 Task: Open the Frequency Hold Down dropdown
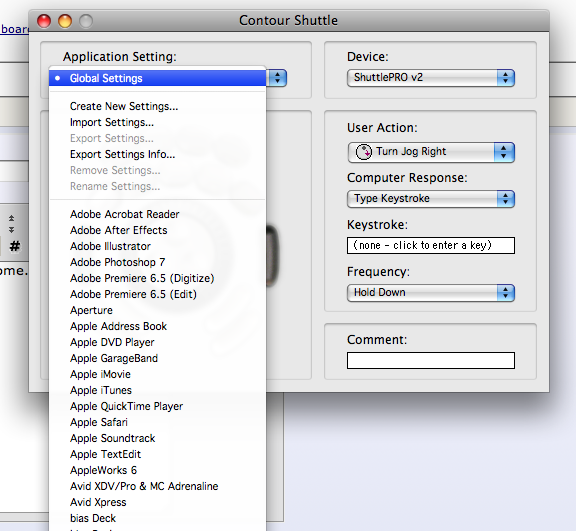pyautogui.click(x=431, y=293)
